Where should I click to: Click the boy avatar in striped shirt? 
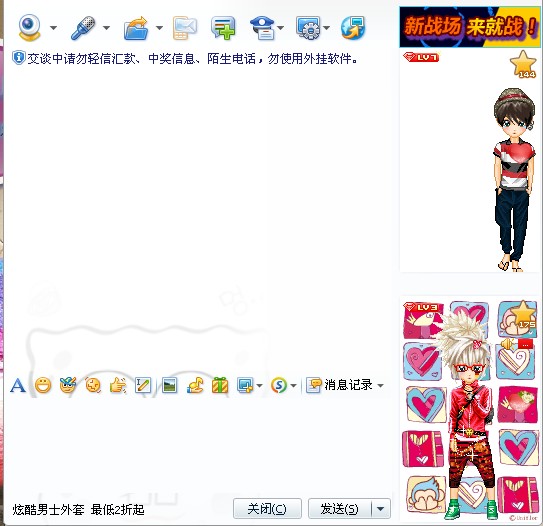(x=514, y=179)
